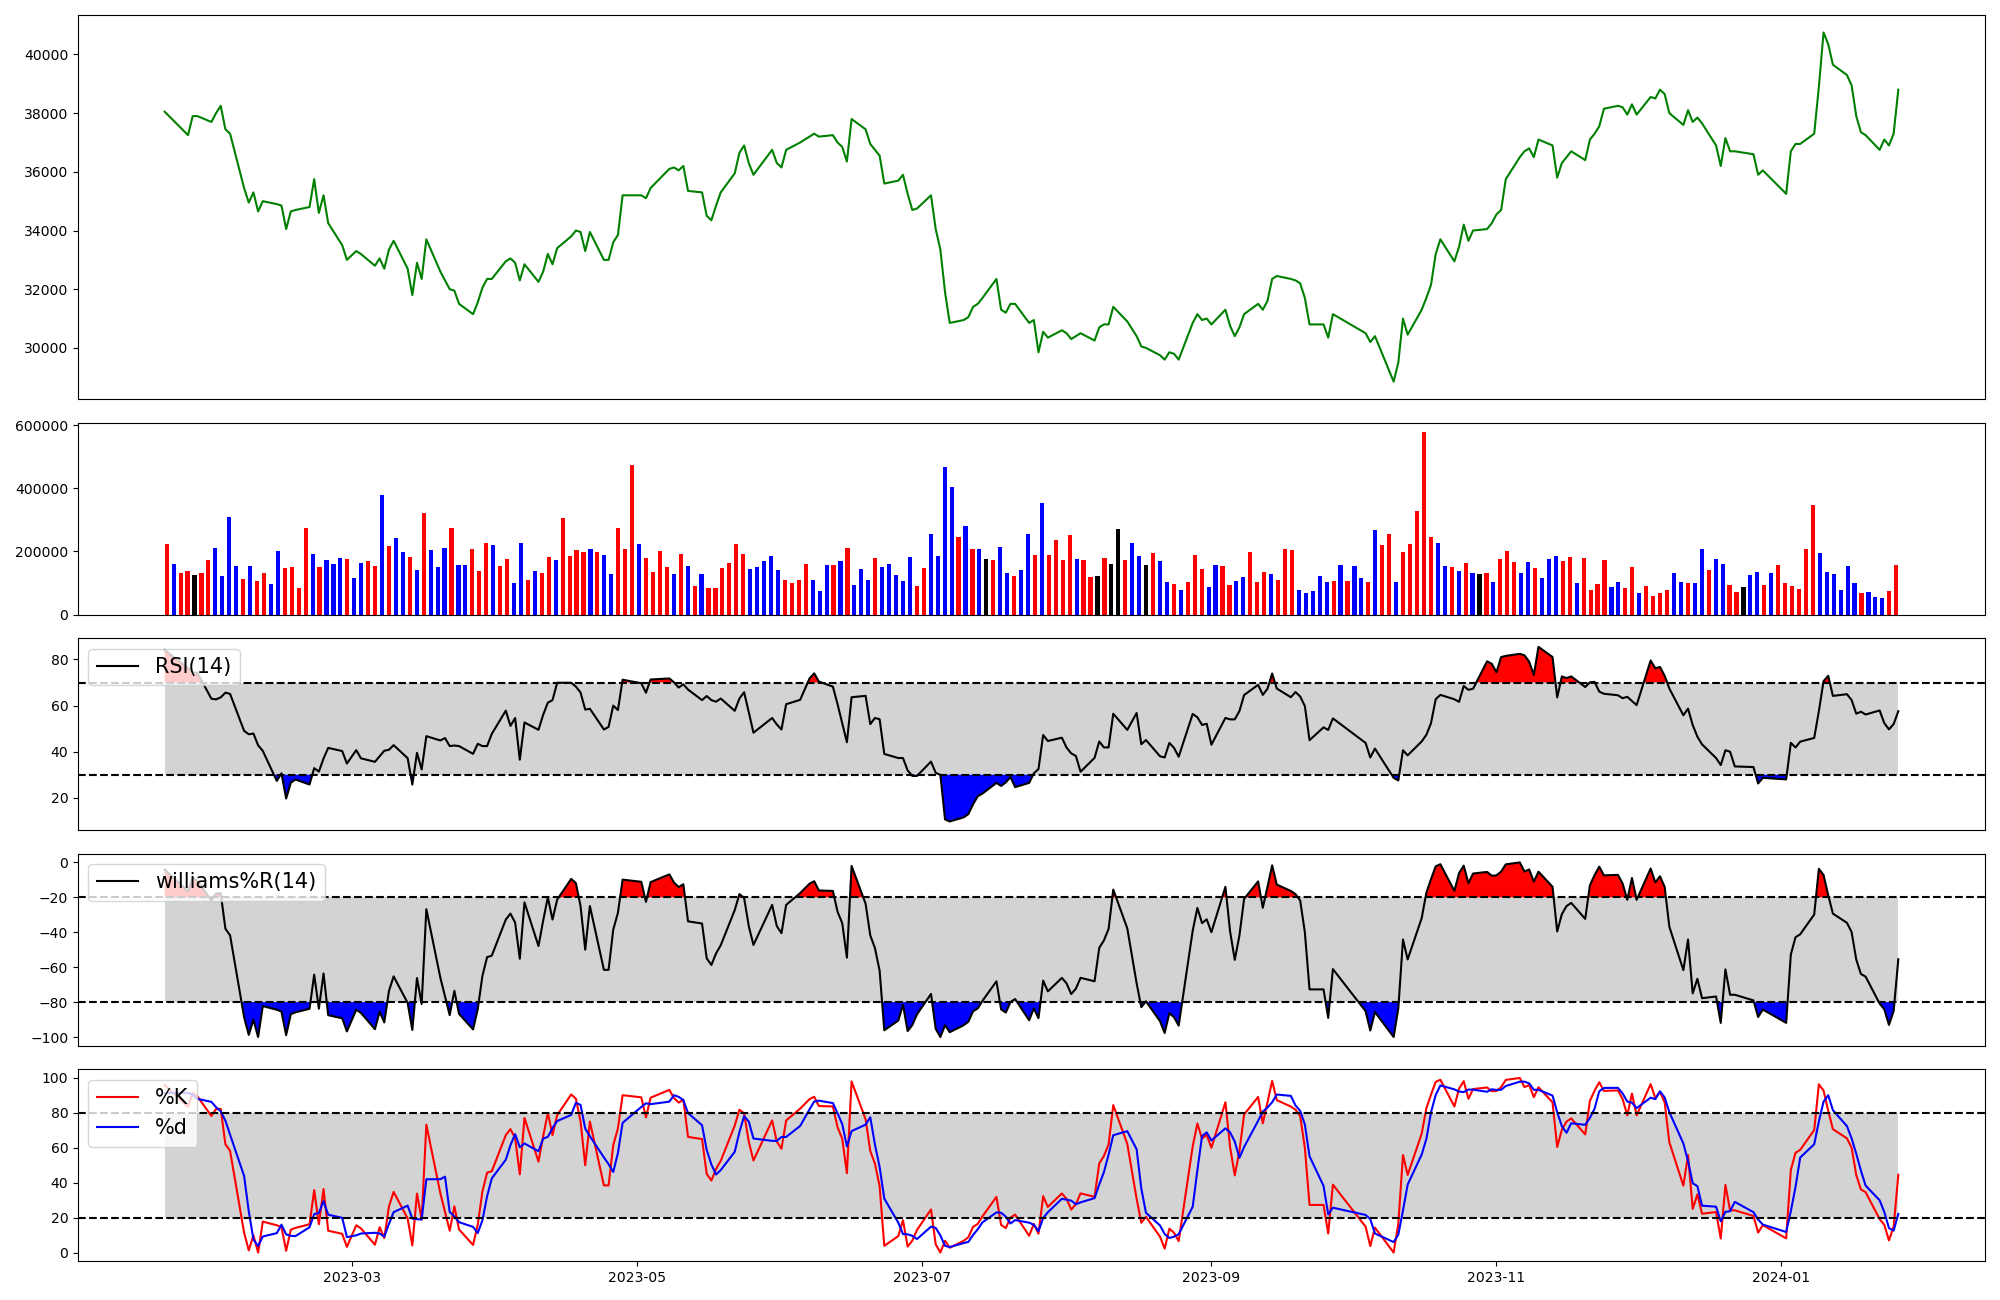
Task: Click the 2023-09 x-axis date label
Action: tap(1211, 1277)
